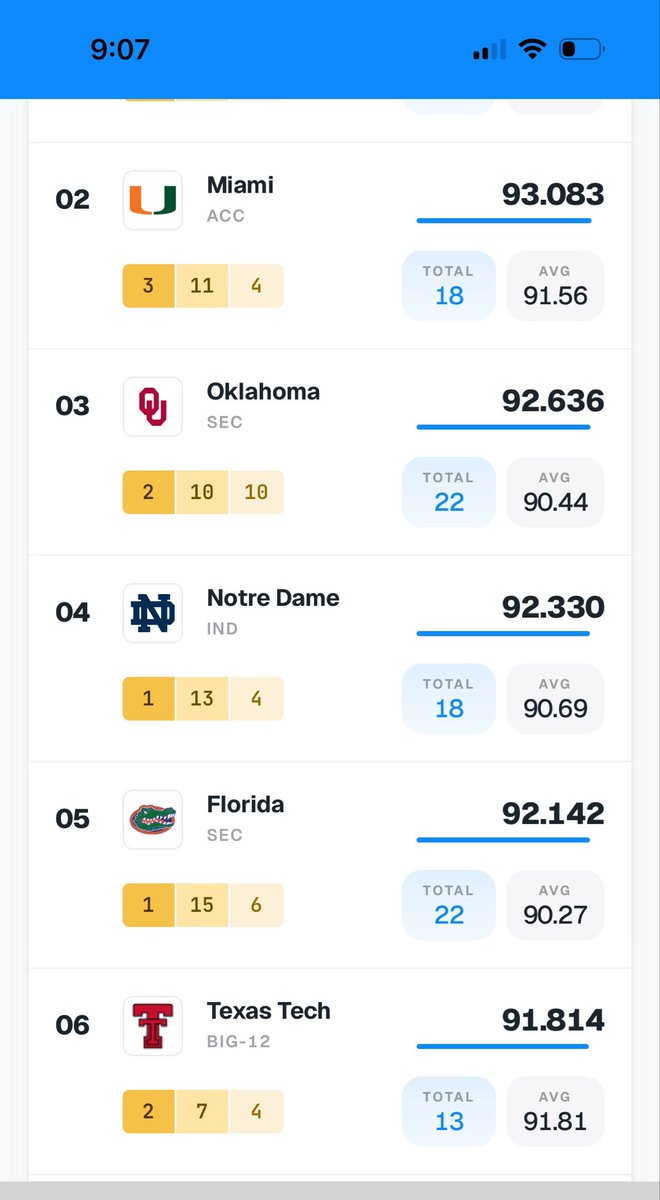
Task: Tap Texas Tech's TOTAL 13 box
Action: click(x=449, y=1111)
